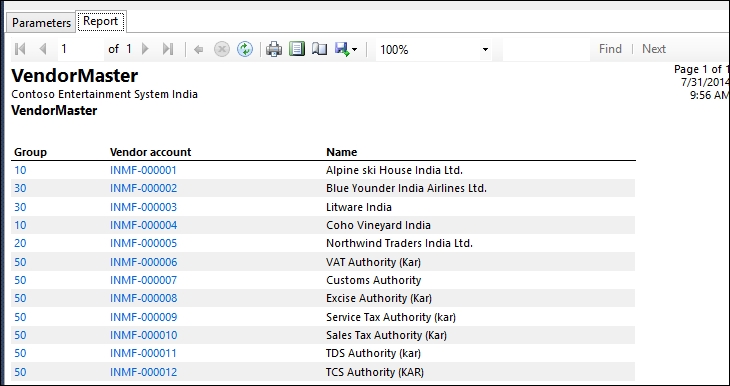Click the Find button

[x=610, y=49]
